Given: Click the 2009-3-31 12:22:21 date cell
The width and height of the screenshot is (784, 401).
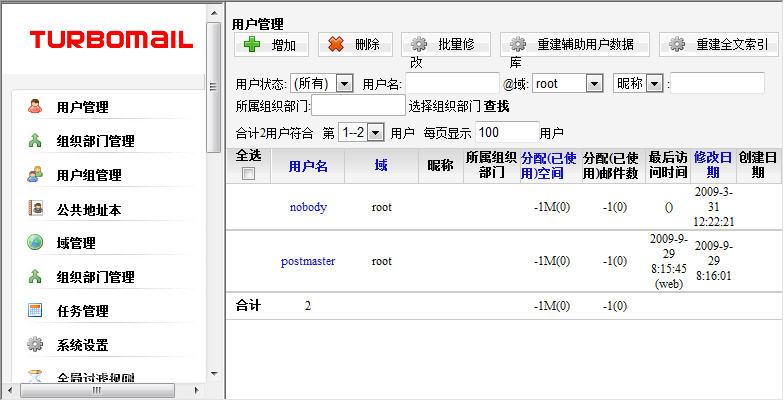Looking at the screenshot, I should coord(714,207).
